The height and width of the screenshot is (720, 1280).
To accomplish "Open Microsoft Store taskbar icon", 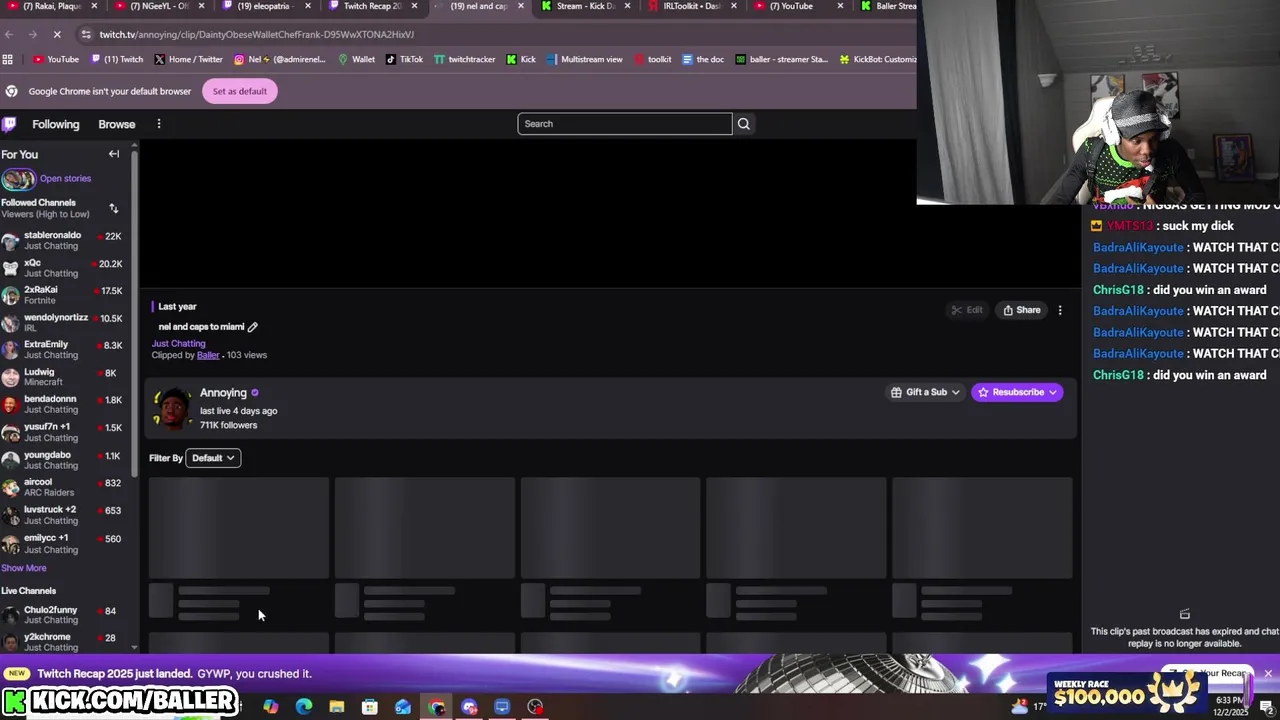I will (x=370, y=707).
